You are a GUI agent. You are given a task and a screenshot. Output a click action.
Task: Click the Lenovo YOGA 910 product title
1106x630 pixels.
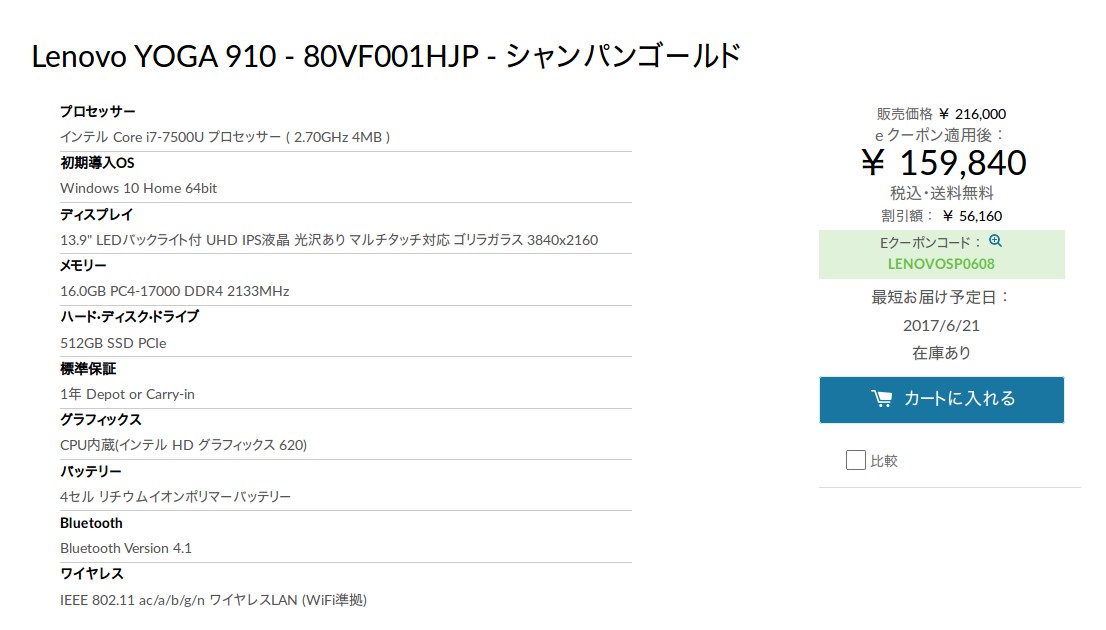[386, 56]
